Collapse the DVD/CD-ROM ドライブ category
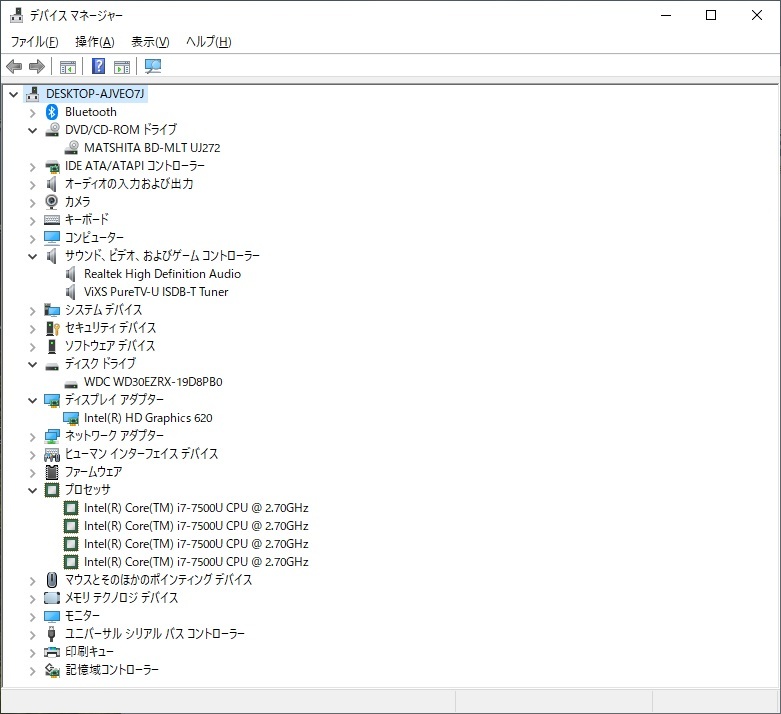This screenshot has height=714, width=781. pos(33,130)
